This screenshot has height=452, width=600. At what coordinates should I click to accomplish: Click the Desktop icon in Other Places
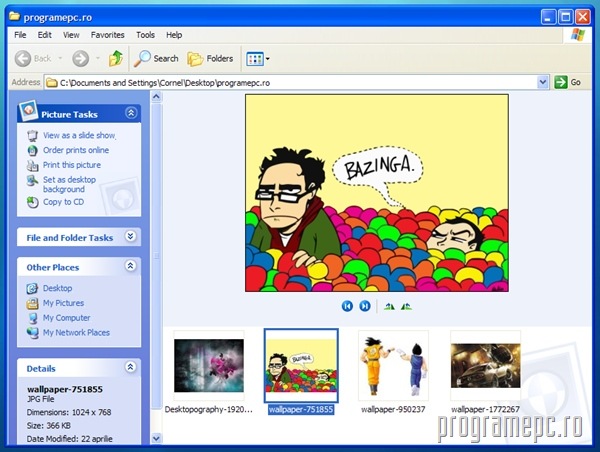coord(32,288)
